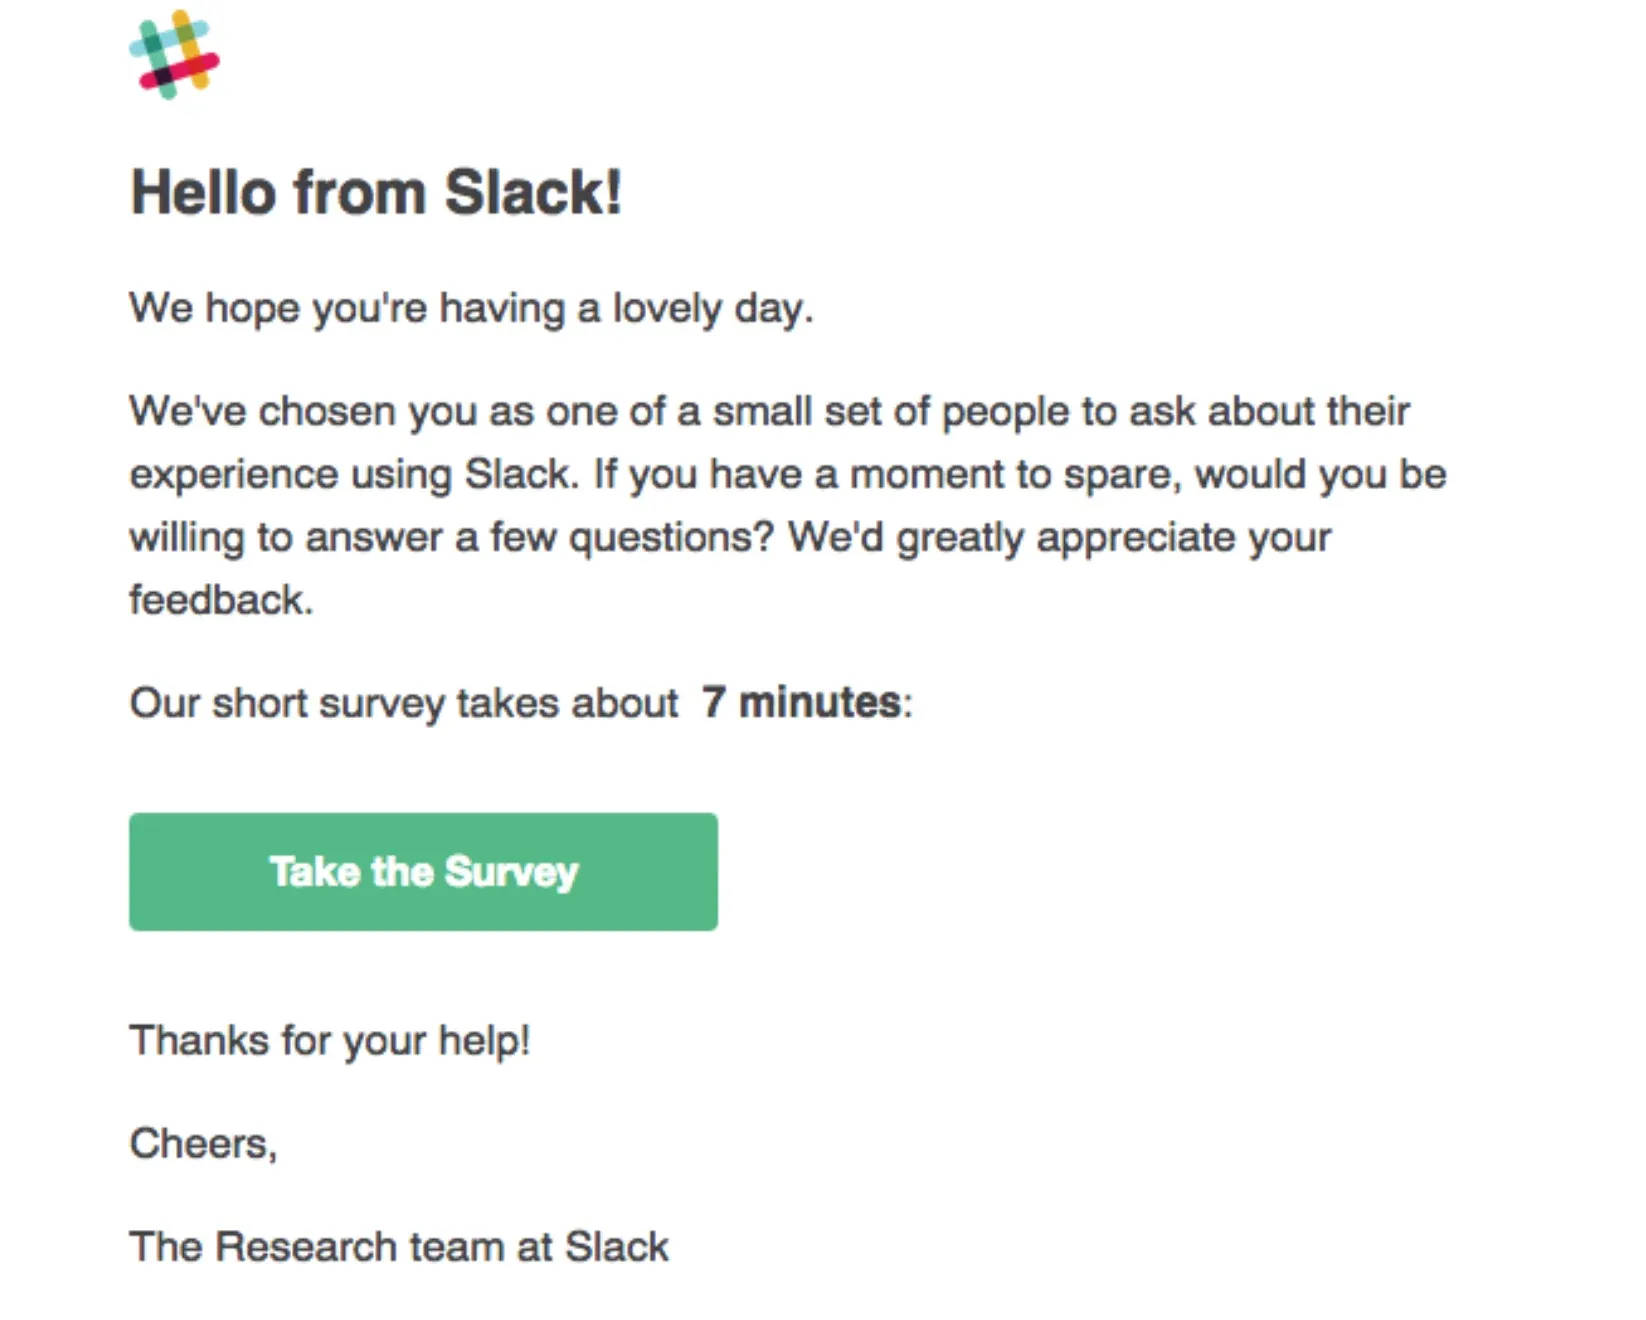Click the word "Research" in the signature

306,1247
